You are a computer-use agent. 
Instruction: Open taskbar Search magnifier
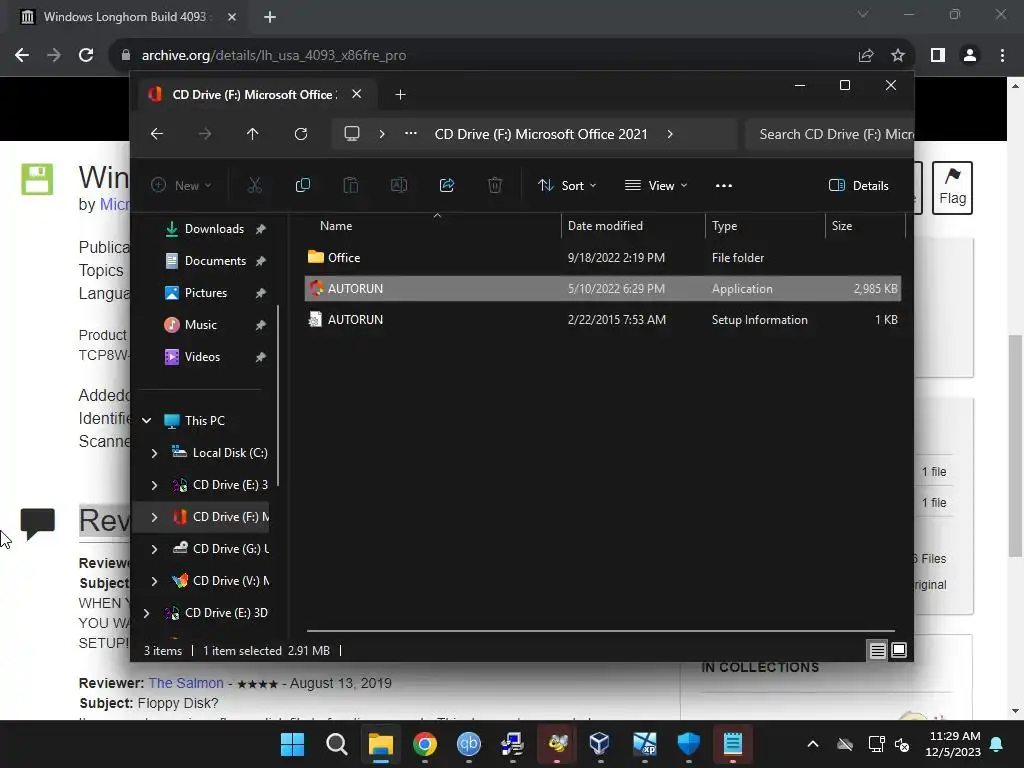pos(336,744)
